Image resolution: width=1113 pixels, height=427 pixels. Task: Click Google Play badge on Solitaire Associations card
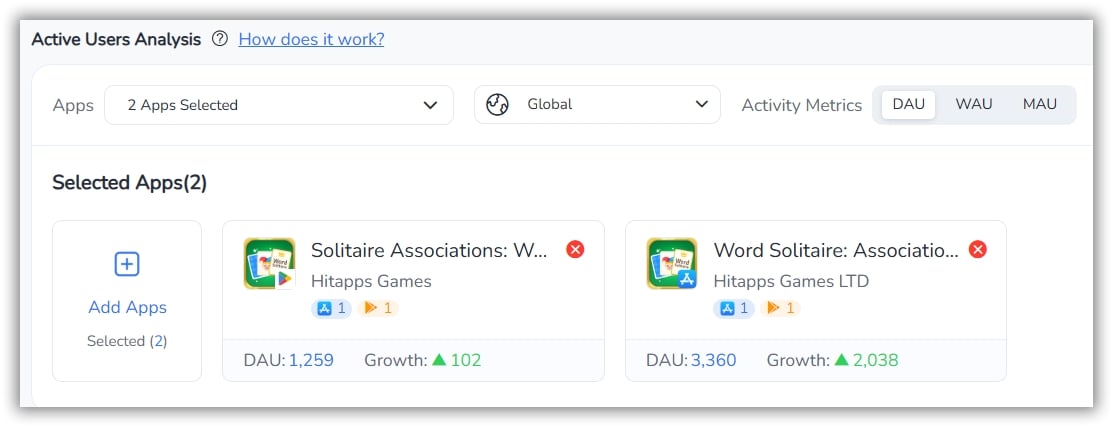click(378, 308)
